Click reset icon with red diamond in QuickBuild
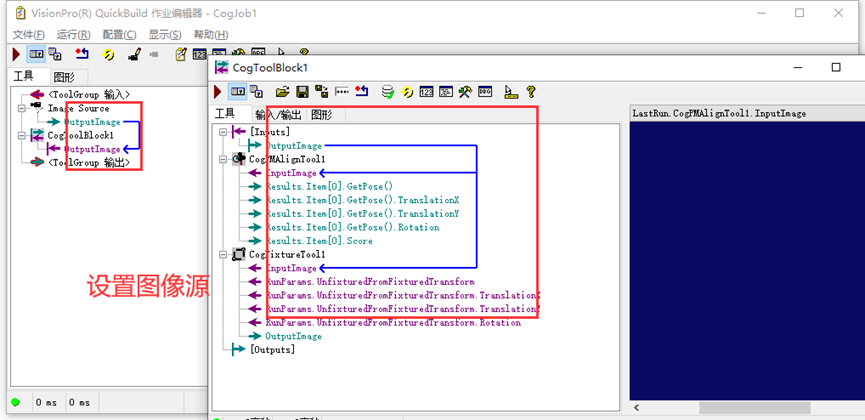This screenshot has width=865, height=420. (82, 54)
